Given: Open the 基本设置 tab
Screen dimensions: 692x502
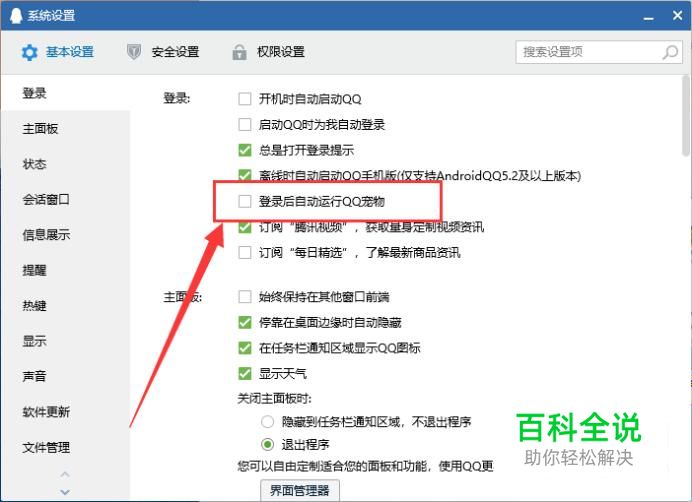Looking at the screenshot, I should [57, 52].
